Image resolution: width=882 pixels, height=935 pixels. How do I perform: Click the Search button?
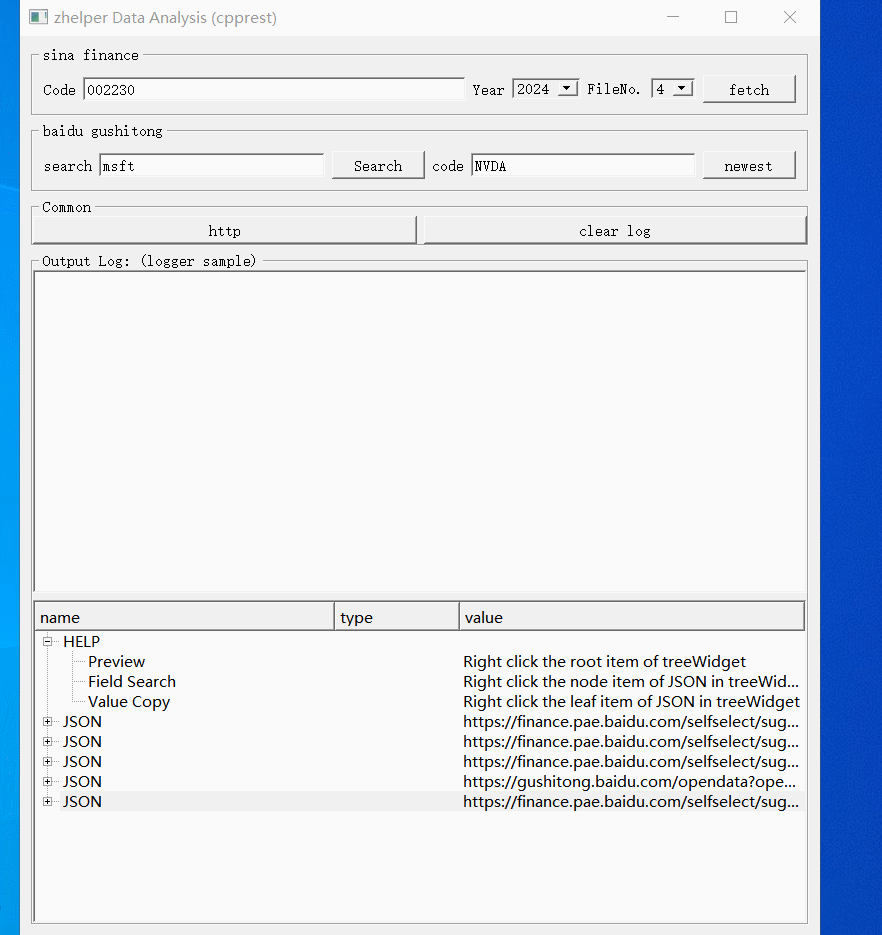pyautogui.click(x=378, y=166)
